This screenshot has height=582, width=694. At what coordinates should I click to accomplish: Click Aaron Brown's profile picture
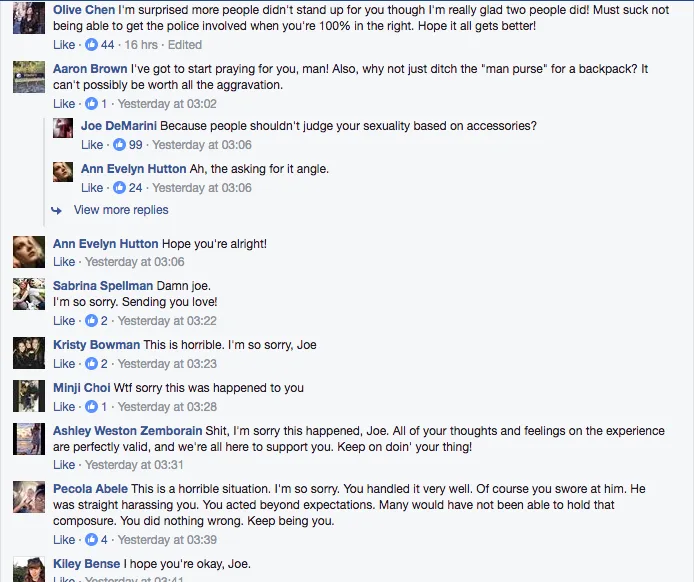point(28,76)
